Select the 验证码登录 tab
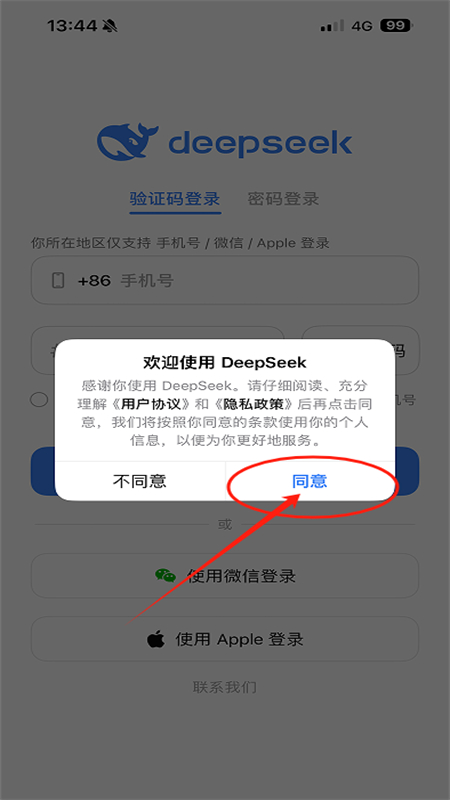 tap(174, 198)
